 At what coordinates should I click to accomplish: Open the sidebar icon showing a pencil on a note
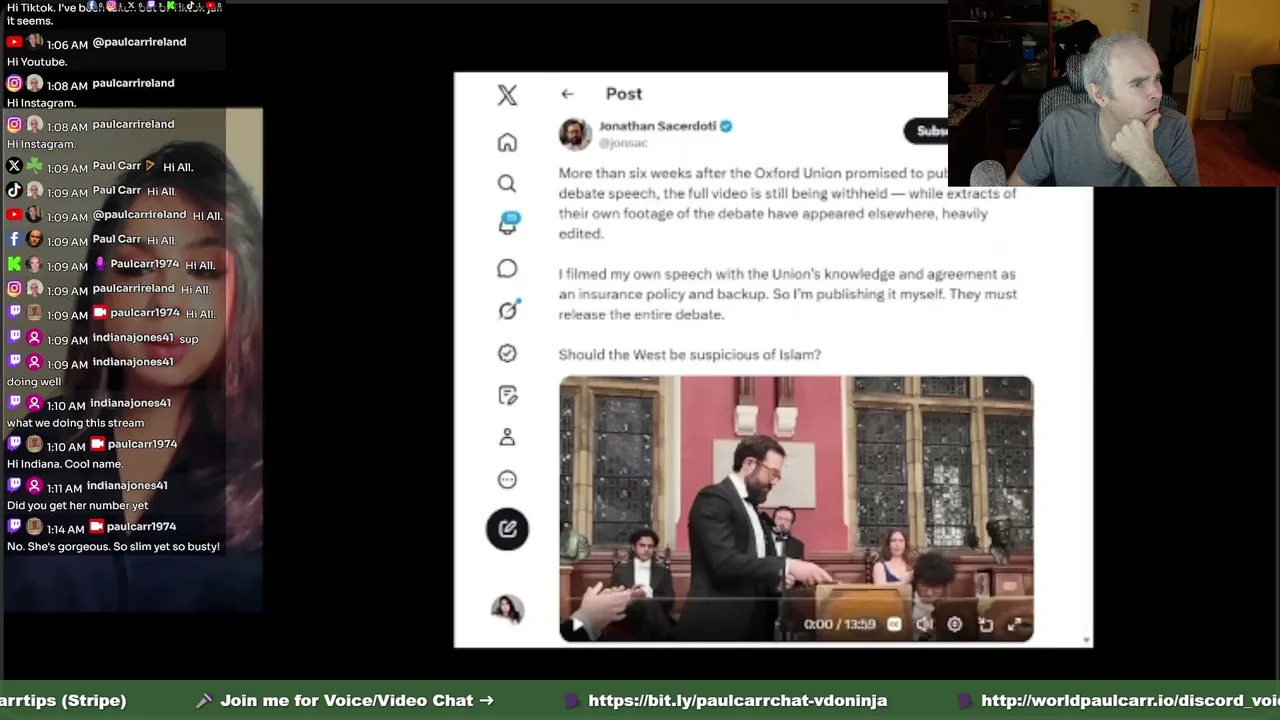(507, 395)
